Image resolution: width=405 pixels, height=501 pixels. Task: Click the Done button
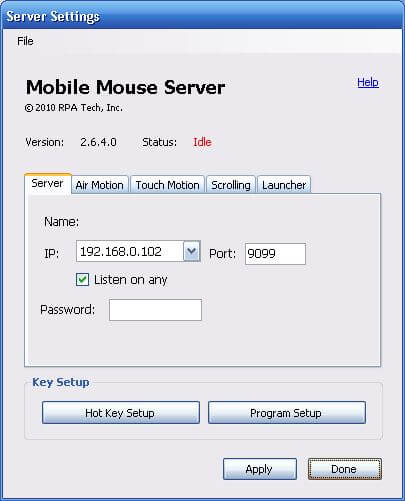click(x=345, y=469)
